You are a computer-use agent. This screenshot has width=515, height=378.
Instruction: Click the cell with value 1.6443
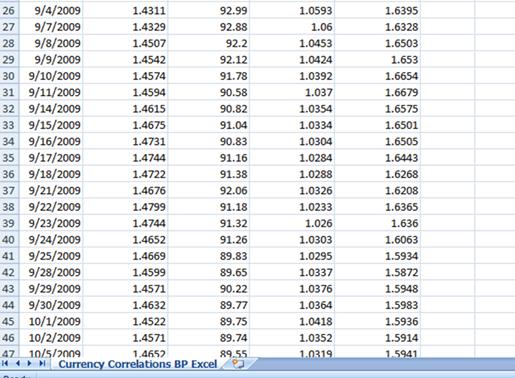pyautogui.click(x=378, y=157)
